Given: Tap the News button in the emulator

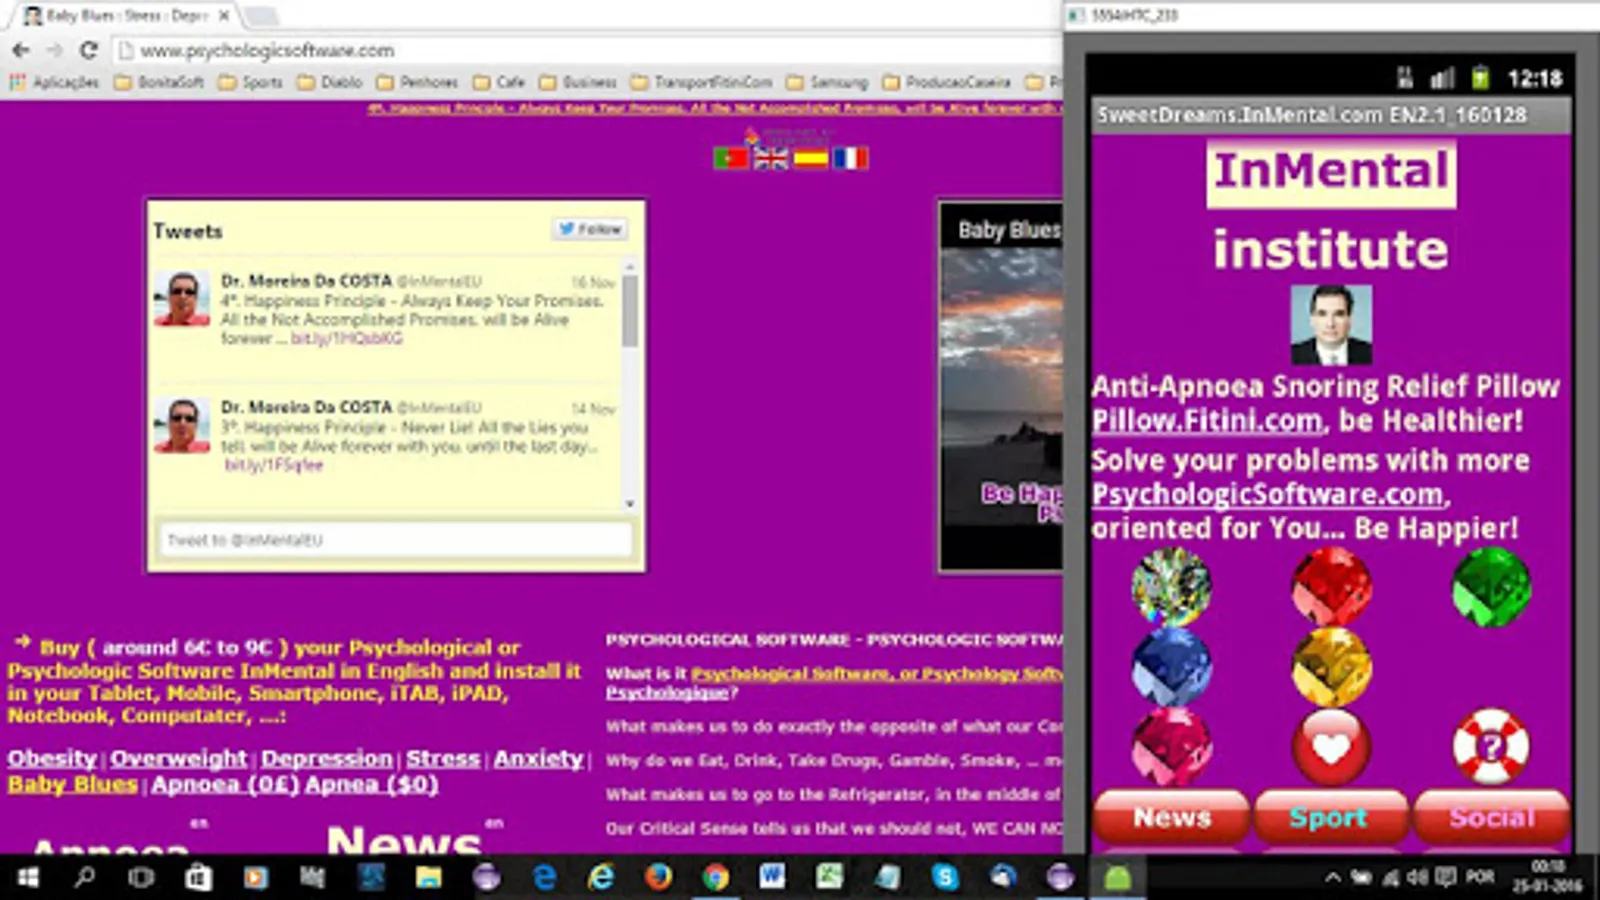Looking at the screenshot, I should [x=1172, y=817].
